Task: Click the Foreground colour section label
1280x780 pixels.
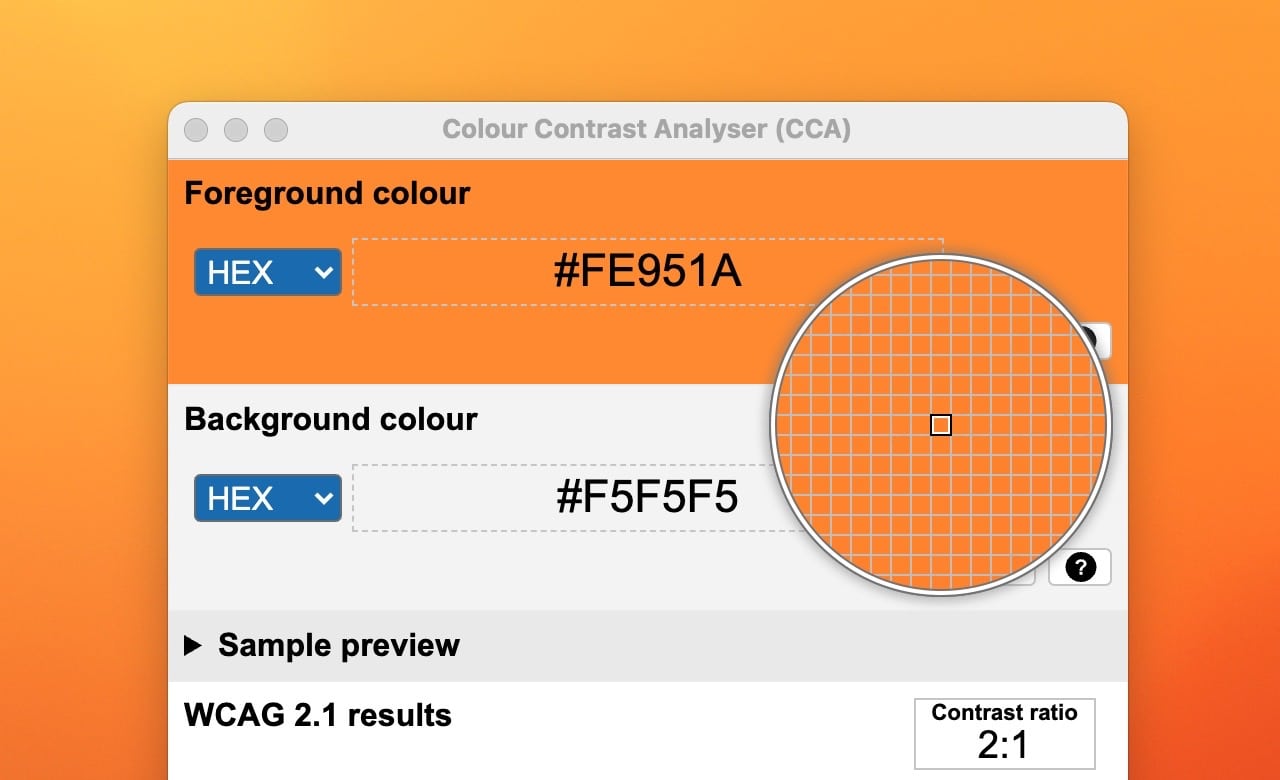Action: coord(327,192)
